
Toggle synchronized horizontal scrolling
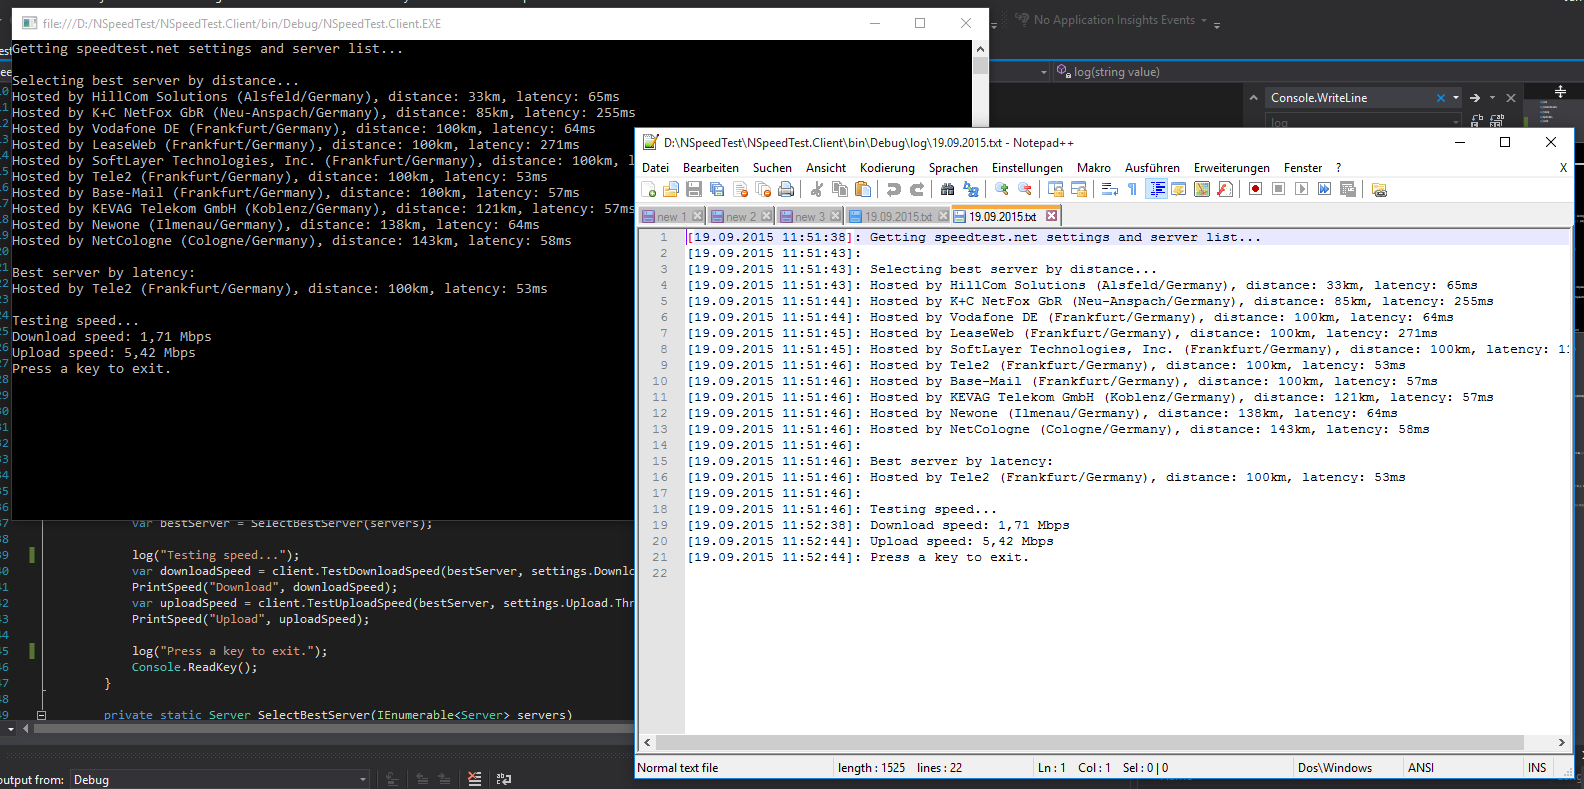coord(1078,189)
